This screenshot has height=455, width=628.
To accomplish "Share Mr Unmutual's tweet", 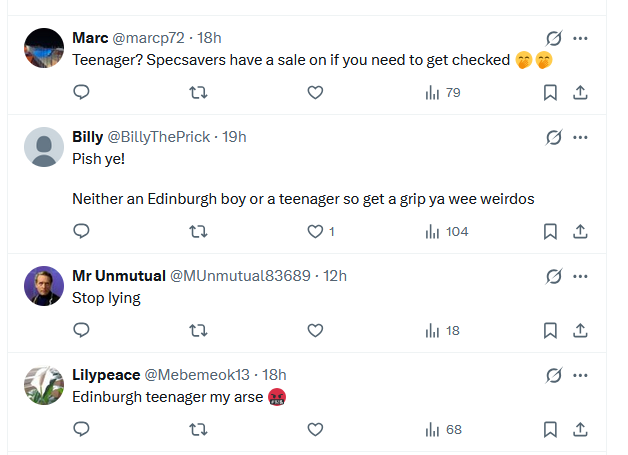I will pos(580,330).
